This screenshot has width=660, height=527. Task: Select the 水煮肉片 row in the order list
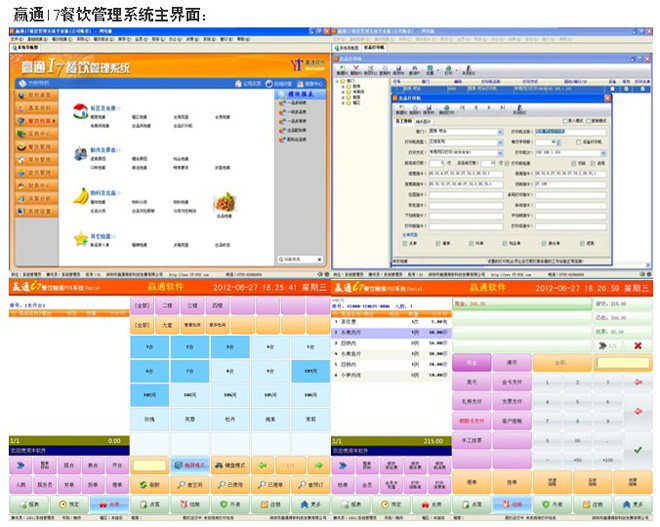[391, 333]
